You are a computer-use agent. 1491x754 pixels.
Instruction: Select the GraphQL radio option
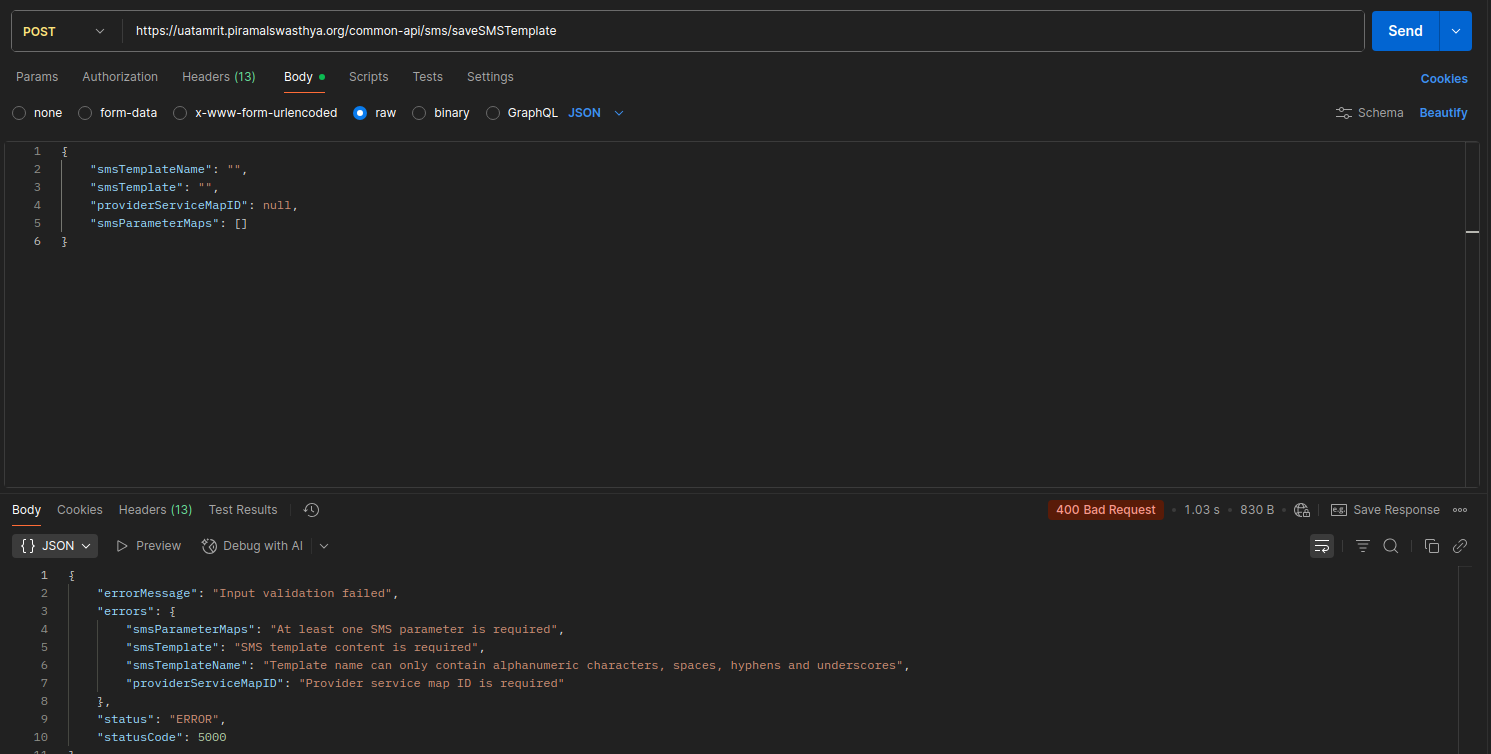(x=493, y=113)
